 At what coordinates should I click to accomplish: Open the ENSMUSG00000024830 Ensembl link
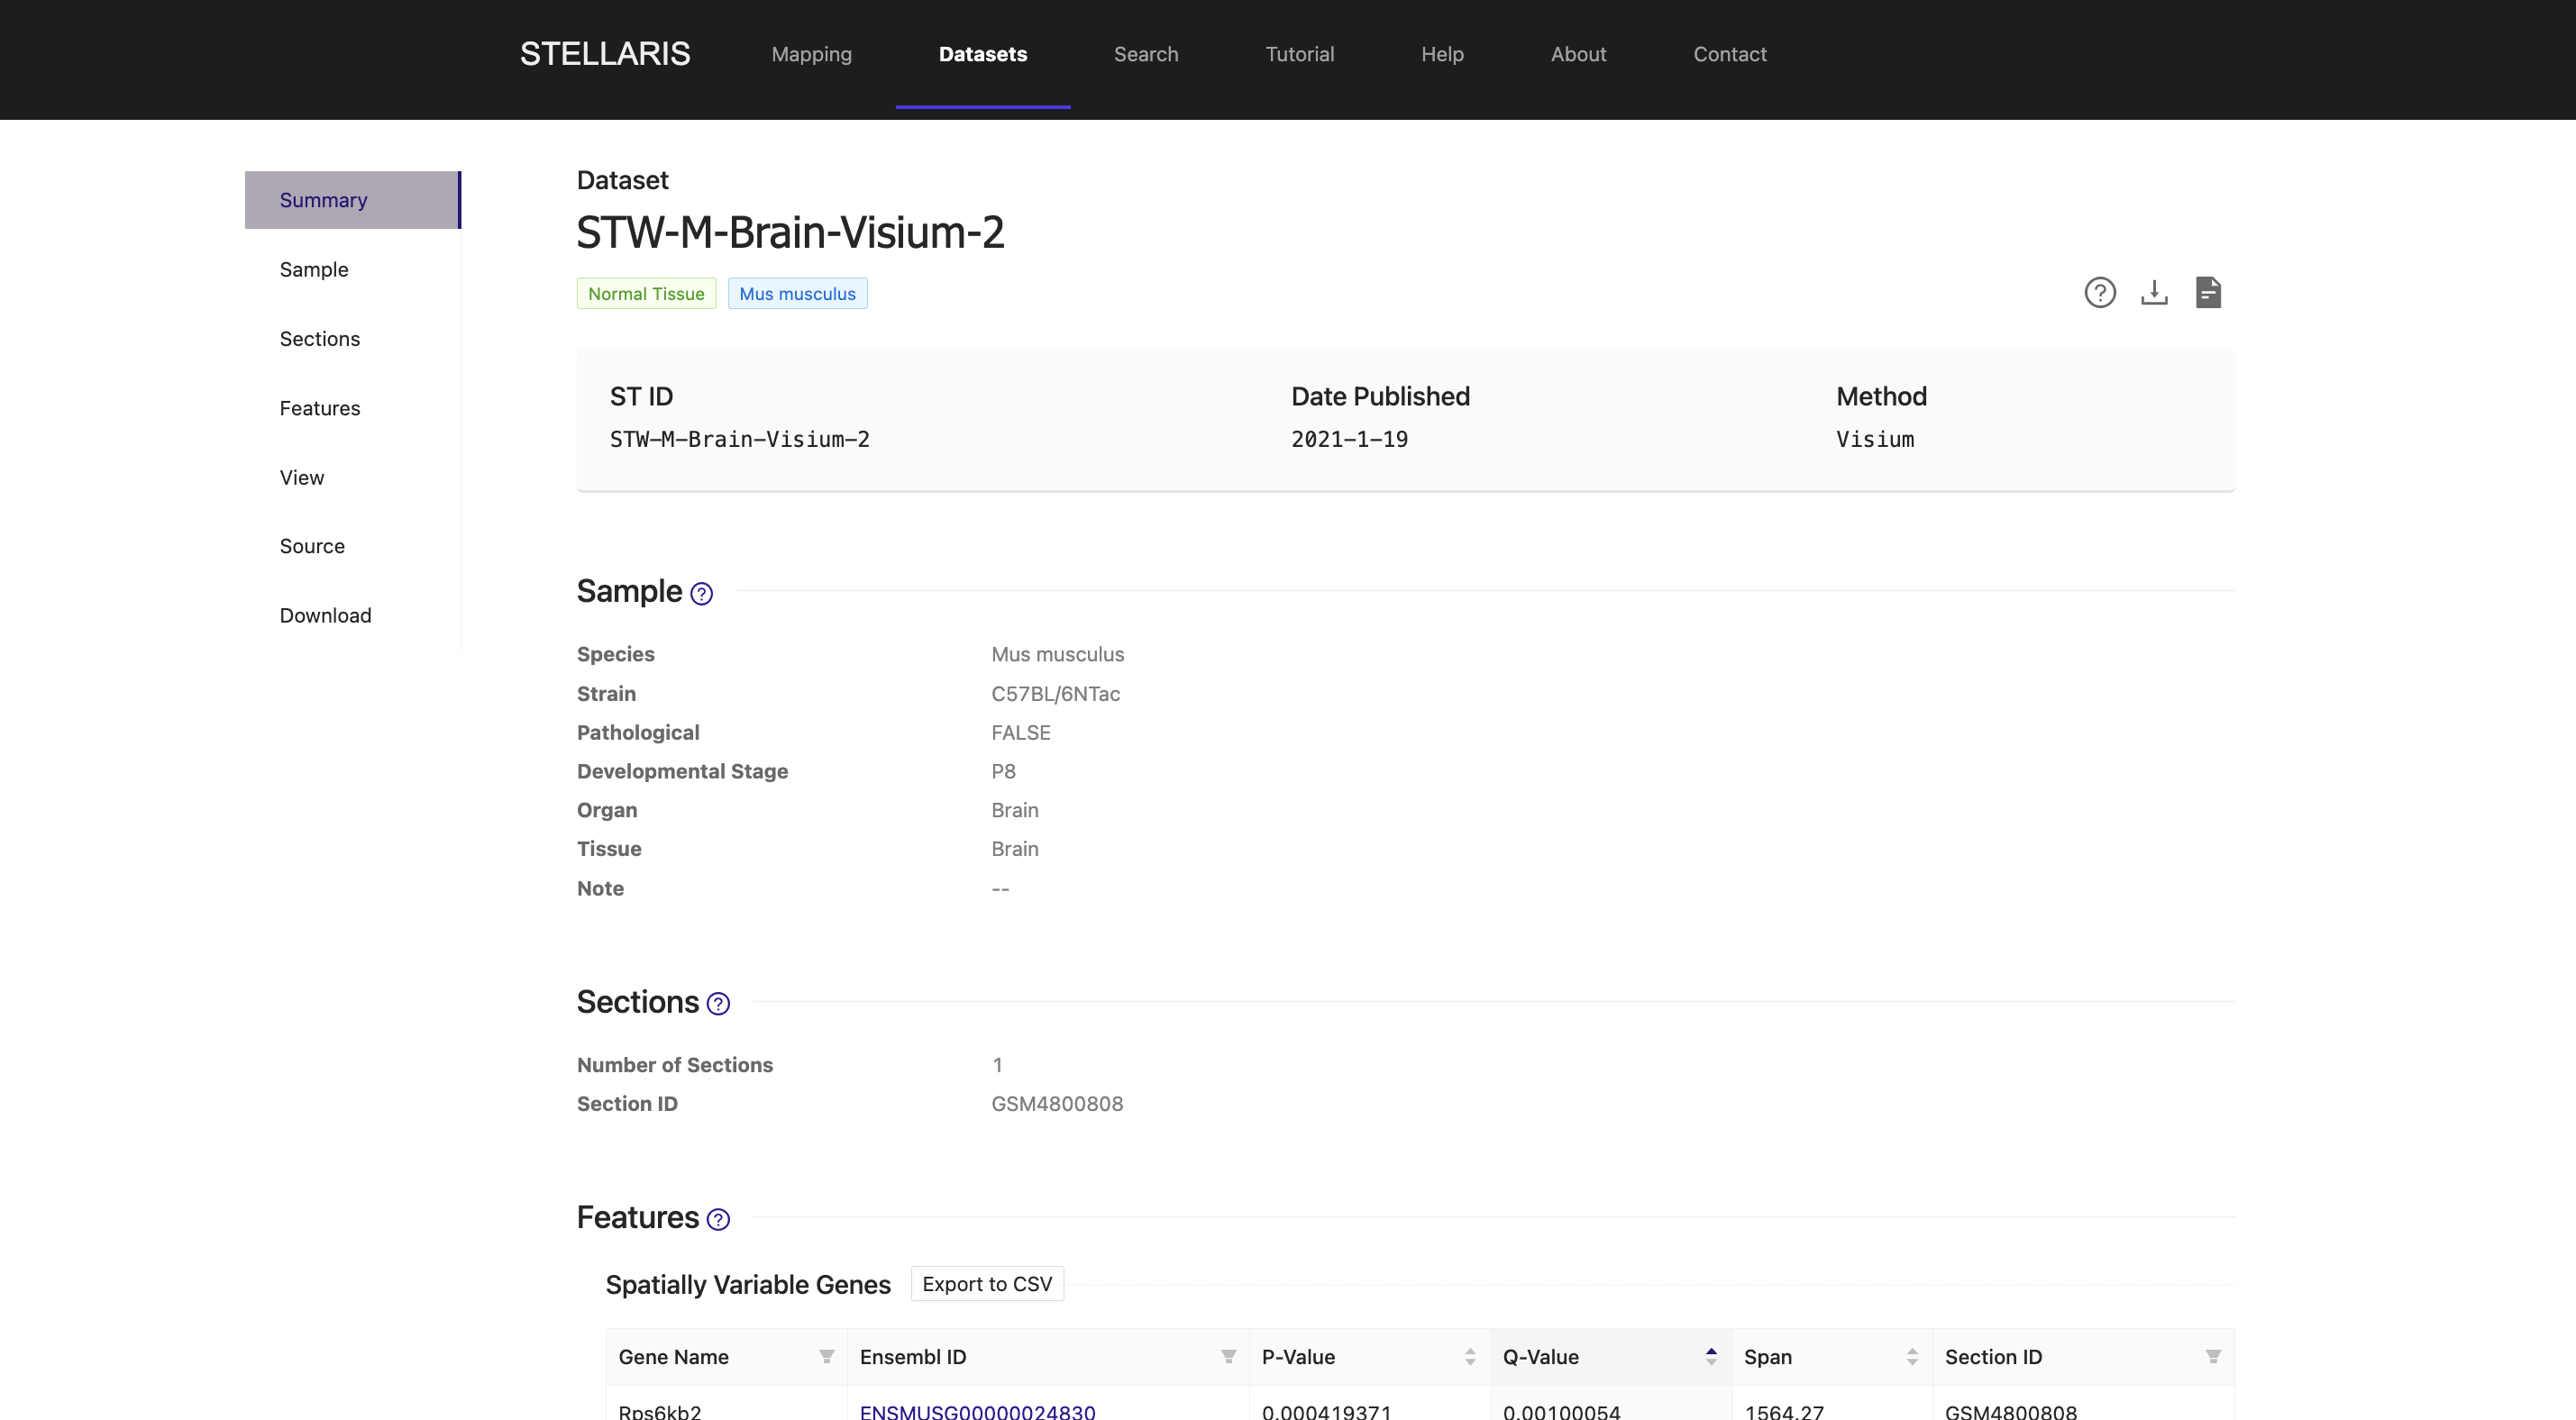977,1411
